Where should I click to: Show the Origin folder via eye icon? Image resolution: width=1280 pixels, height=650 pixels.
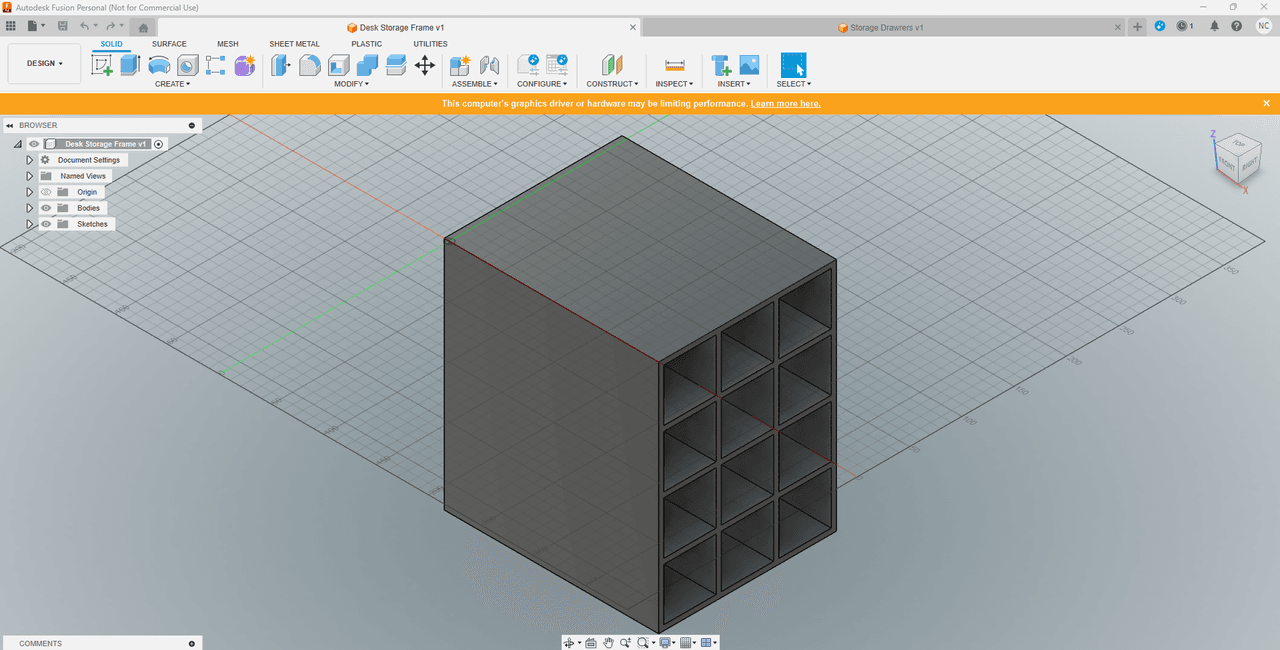(x=46, y=192)
